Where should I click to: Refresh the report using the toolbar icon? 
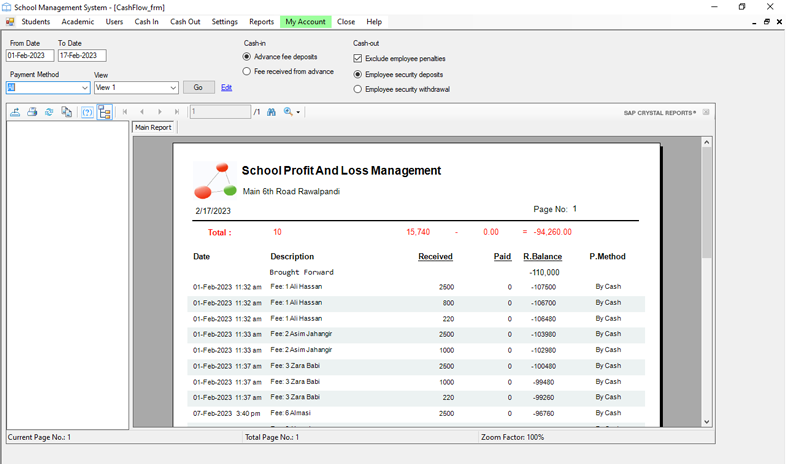49,112
